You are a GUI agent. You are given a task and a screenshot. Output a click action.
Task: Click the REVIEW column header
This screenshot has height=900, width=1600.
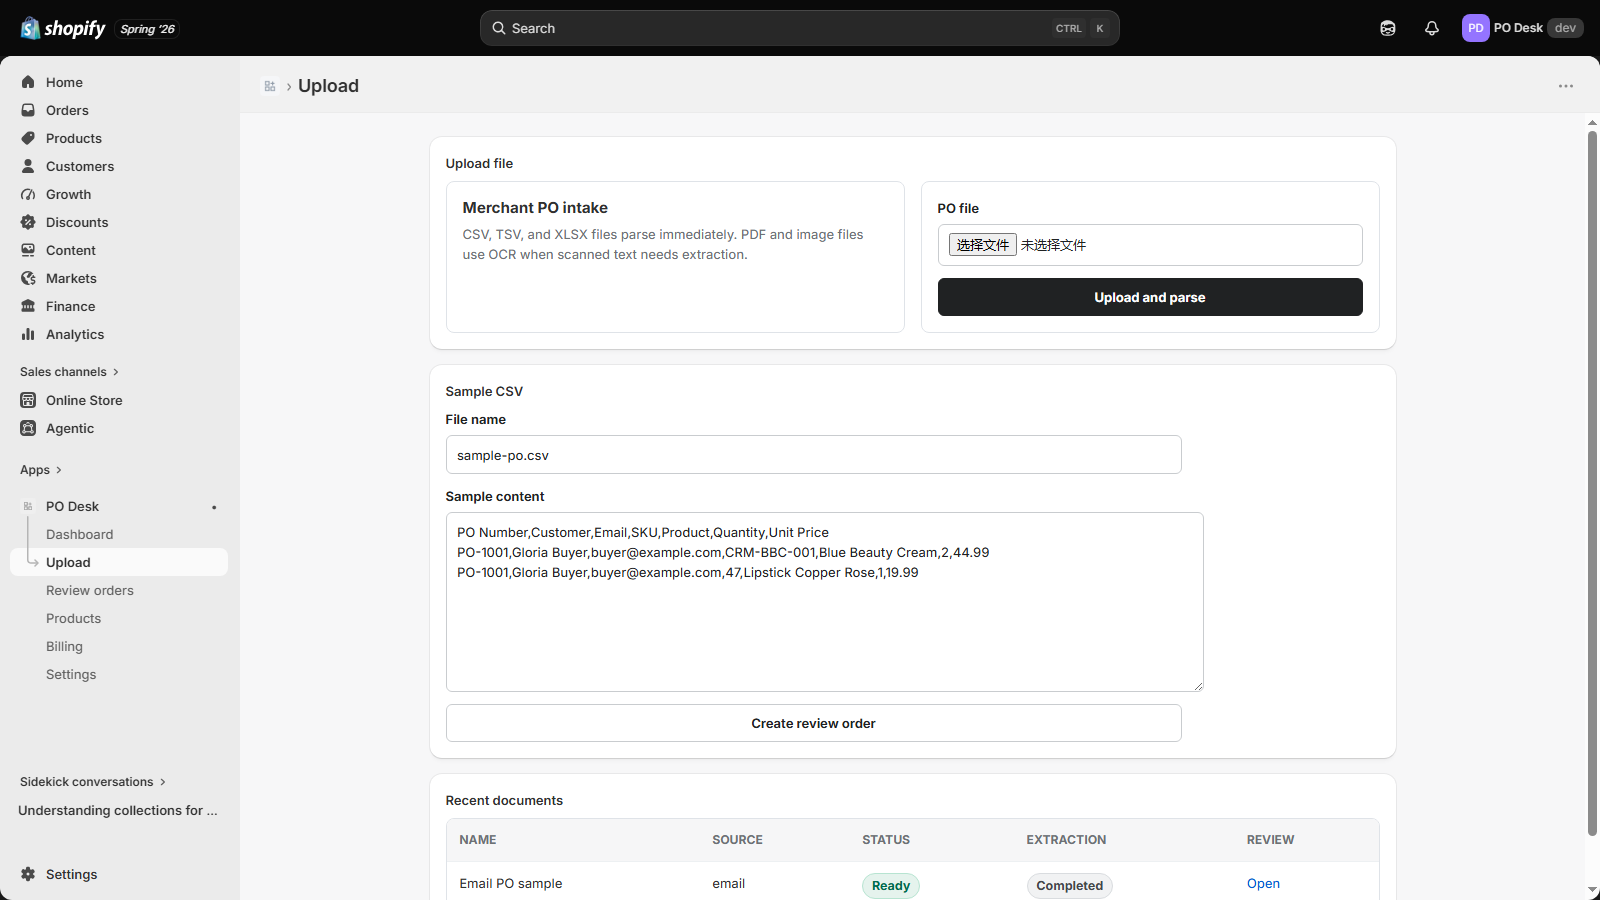(1270, 840)
